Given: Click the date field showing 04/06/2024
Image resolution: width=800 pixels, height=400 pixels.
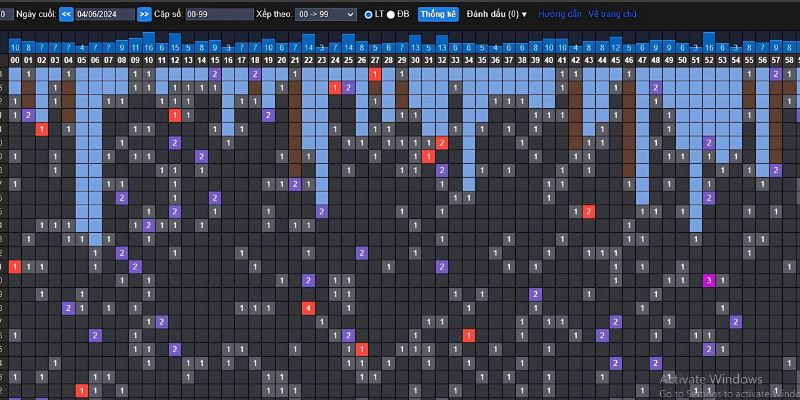Looking at the screenshot, I should 104,14.
